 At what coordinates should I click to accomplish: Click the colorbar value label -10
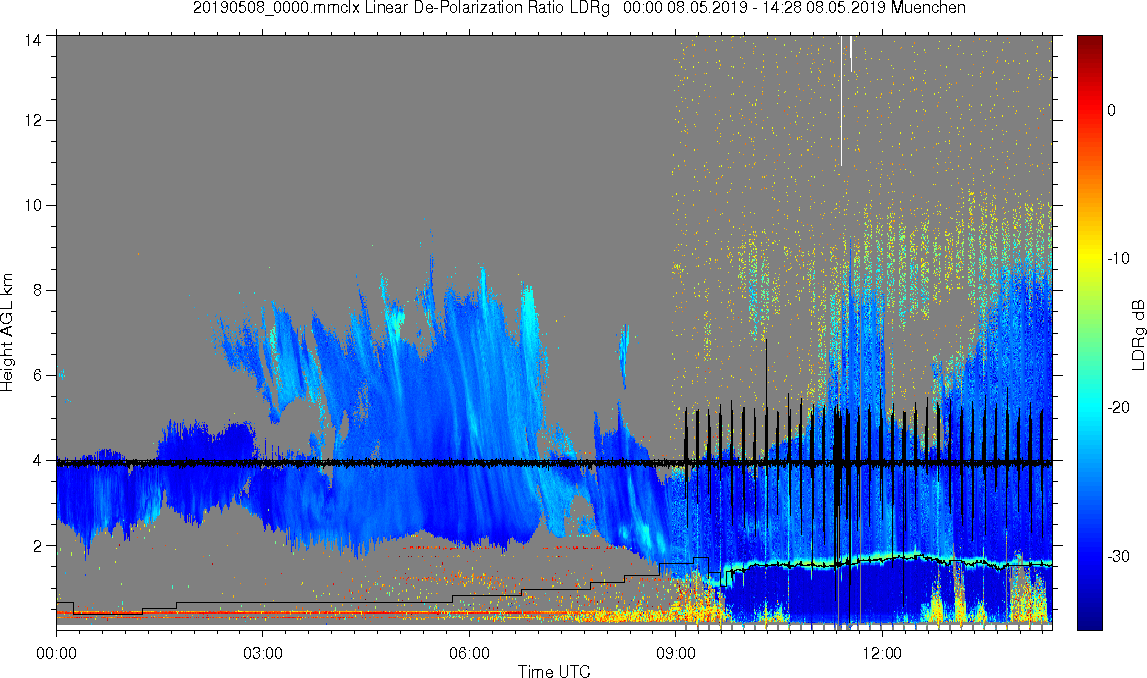point(1118,258)
